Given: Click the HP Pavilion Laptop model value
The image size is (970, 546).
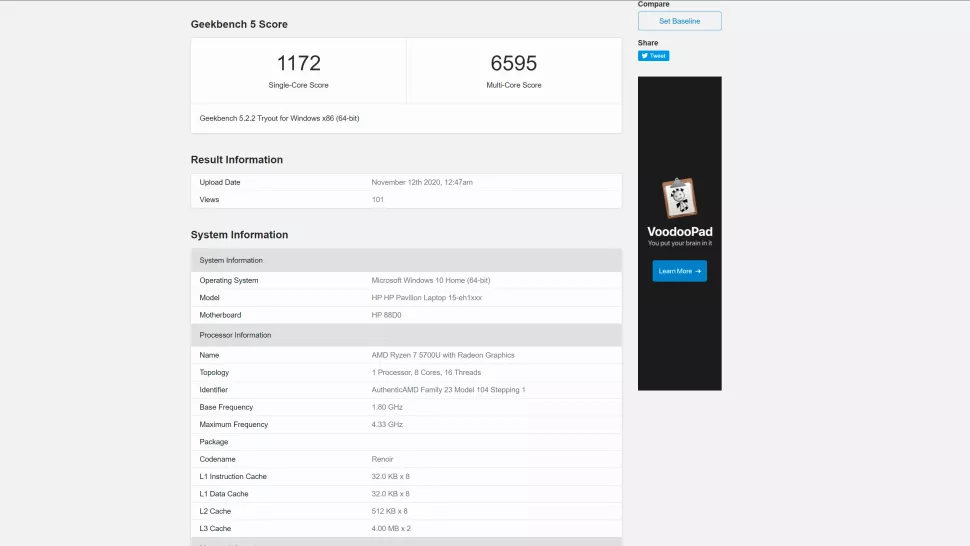Looking at the screenshot, I should click(x=426, y=297).
